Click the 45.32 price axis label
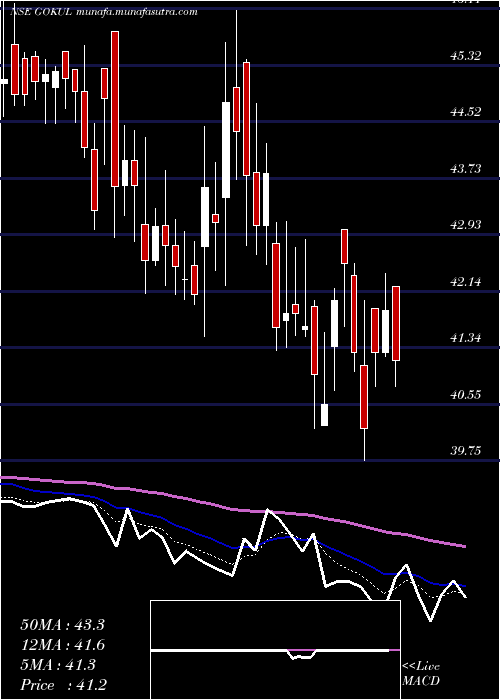The width and height of the screenshot is (500, 700). click(x=465, y=56)
